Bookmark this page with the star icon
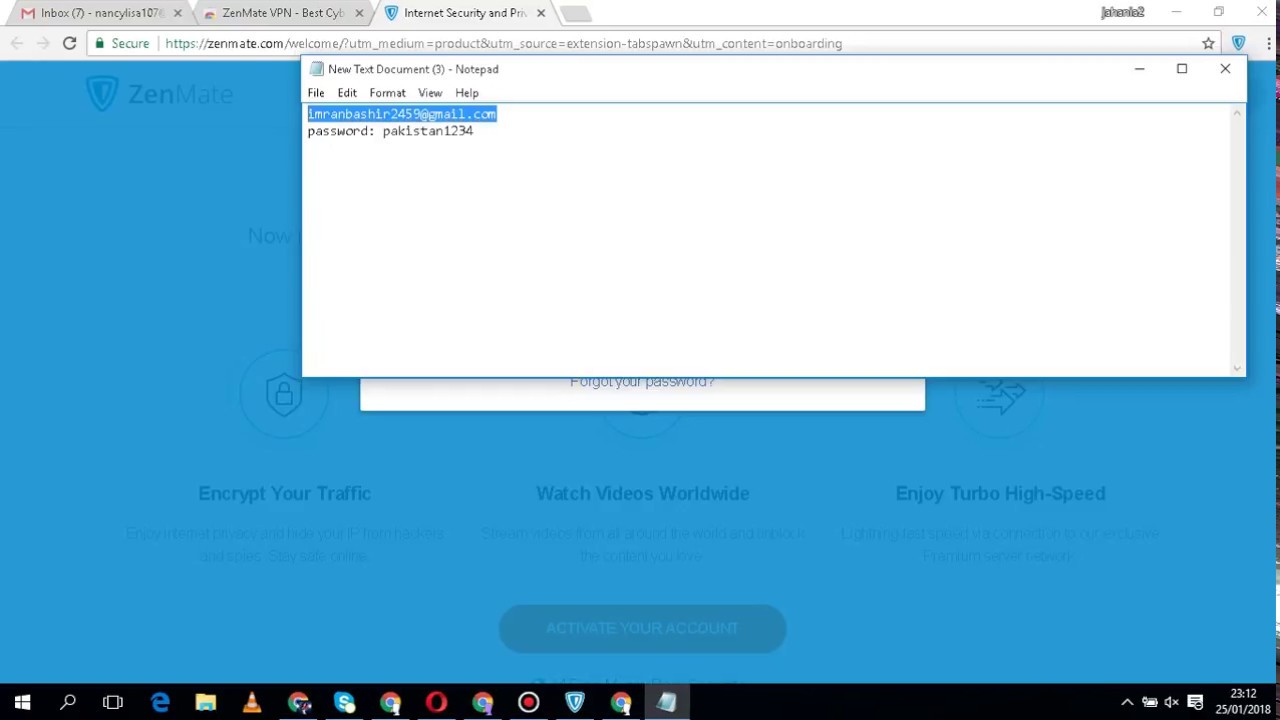The height and width of the screenshot is (720, 1280). (1208, 43)
